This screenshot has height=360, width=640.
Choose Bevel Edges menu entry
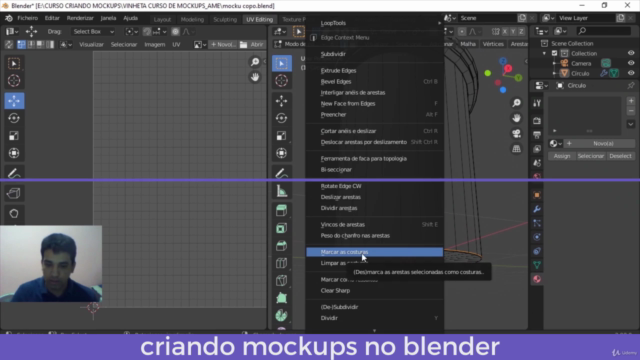[x=374, y=82]
